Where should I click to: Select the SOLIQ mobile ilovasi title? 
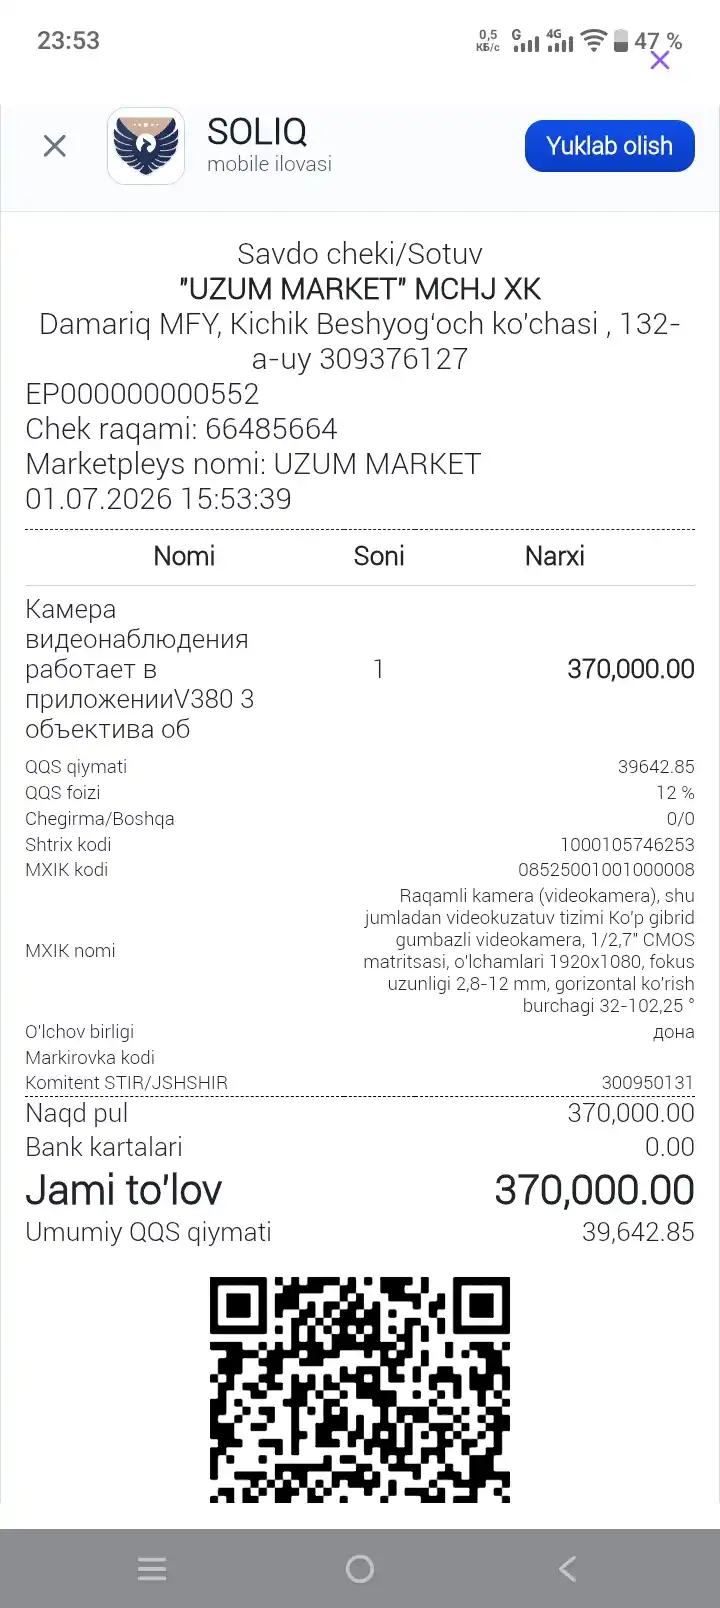pyautogui.click(x=269, y=145)
